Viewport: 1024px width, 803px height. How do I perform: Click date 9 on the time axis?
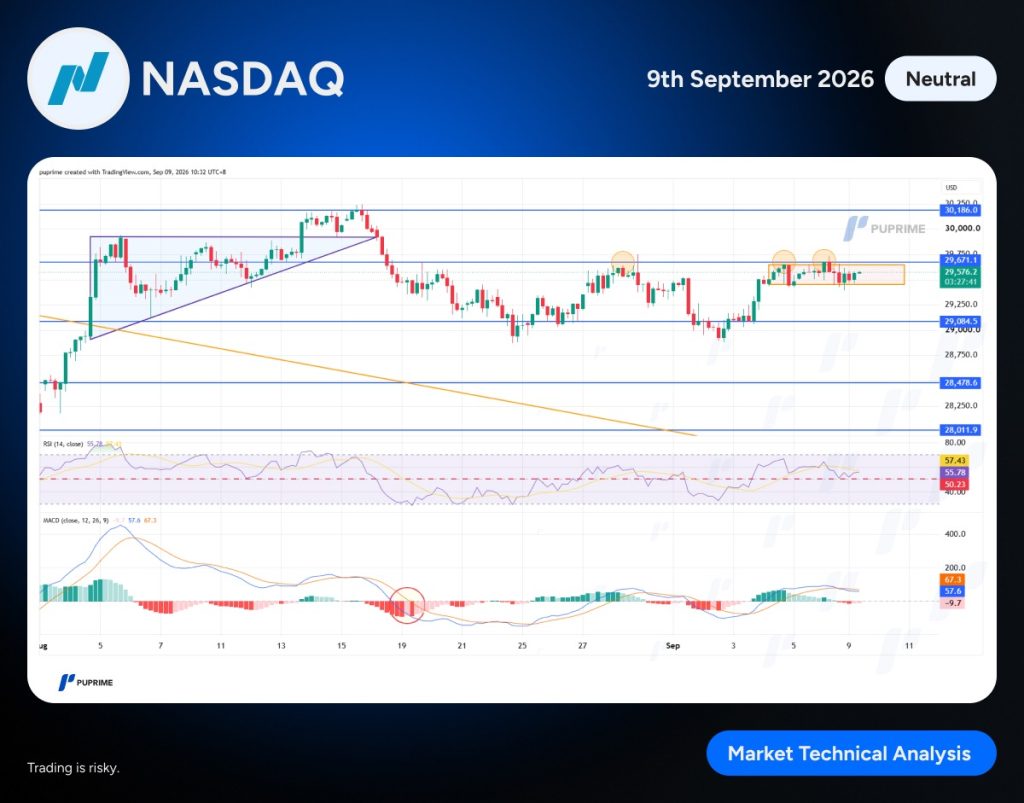848,646
